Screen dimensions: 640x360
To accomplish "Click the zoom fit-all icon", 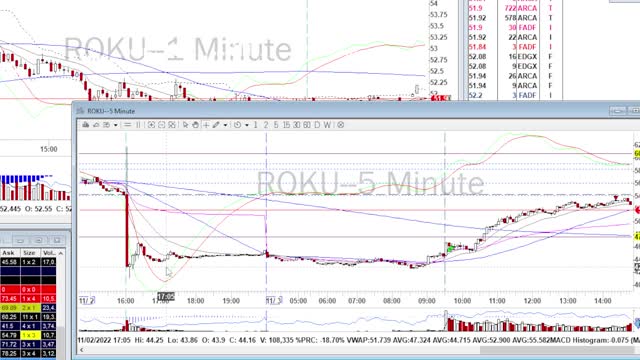I will (172, 125).
